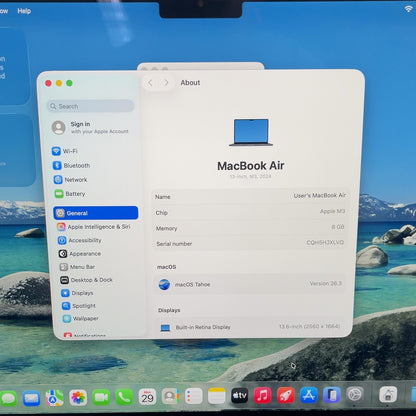Screen dimensions: 416x416
Task: Select Spotlight in sidebar
Action: point(79,306)
